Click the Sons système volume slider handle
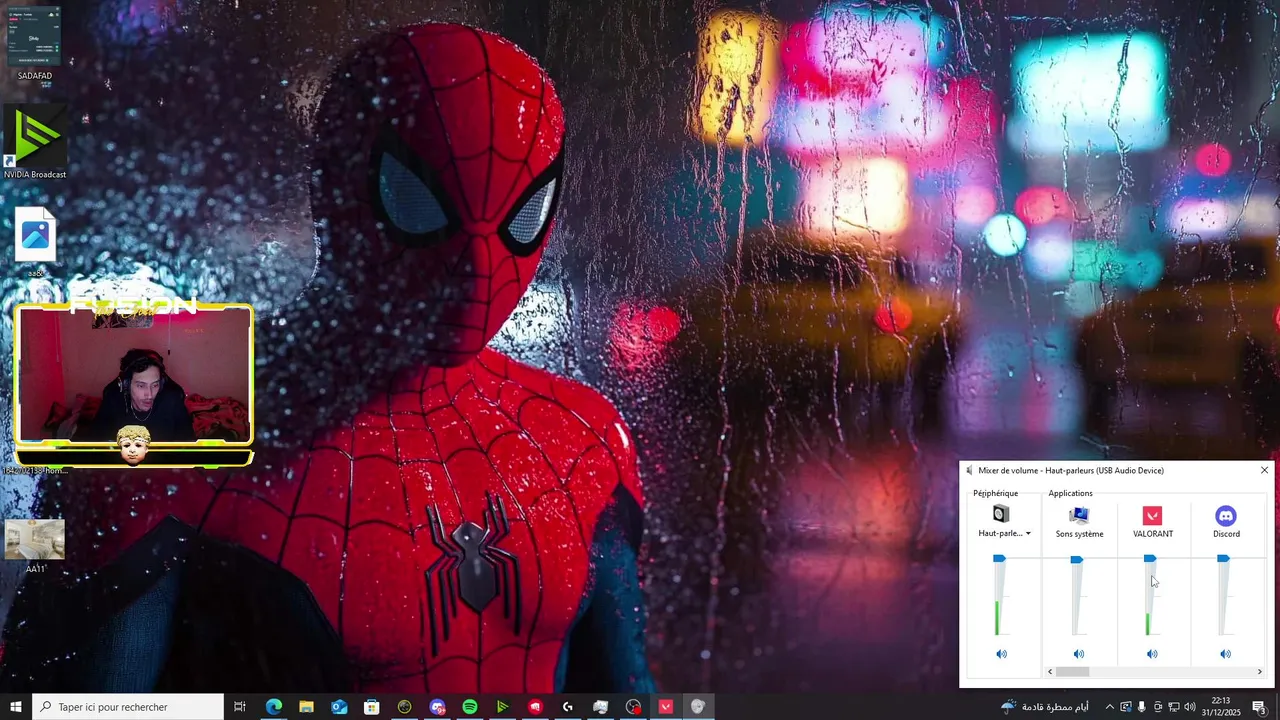Image resolution: width=1280 pixels, height=720 pixels. tap(1076, 559)
